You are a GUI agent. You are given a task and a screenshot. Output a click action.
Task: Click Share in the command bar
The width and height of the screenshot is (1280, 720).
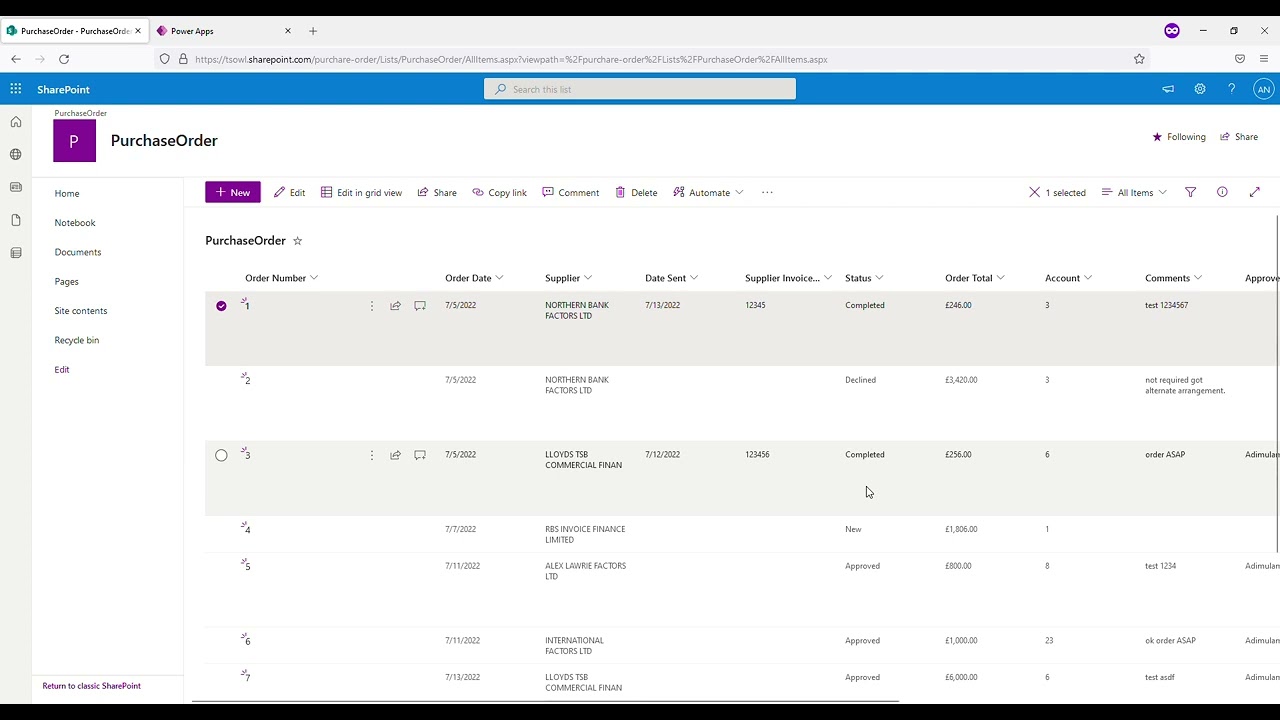pyautogui.click(x=437, y=192)
